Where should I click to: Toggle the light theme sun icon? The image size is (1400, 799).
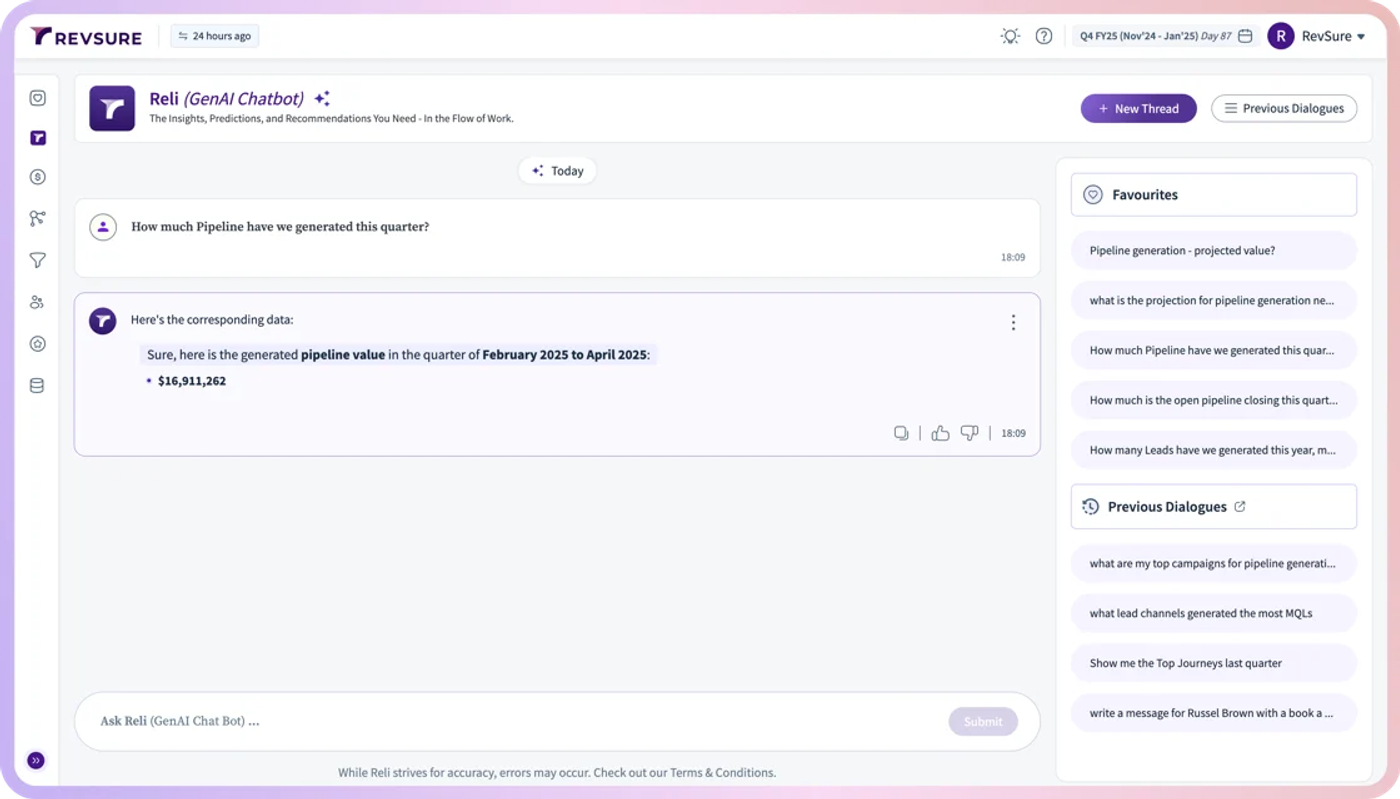(x=1010, y=36)
